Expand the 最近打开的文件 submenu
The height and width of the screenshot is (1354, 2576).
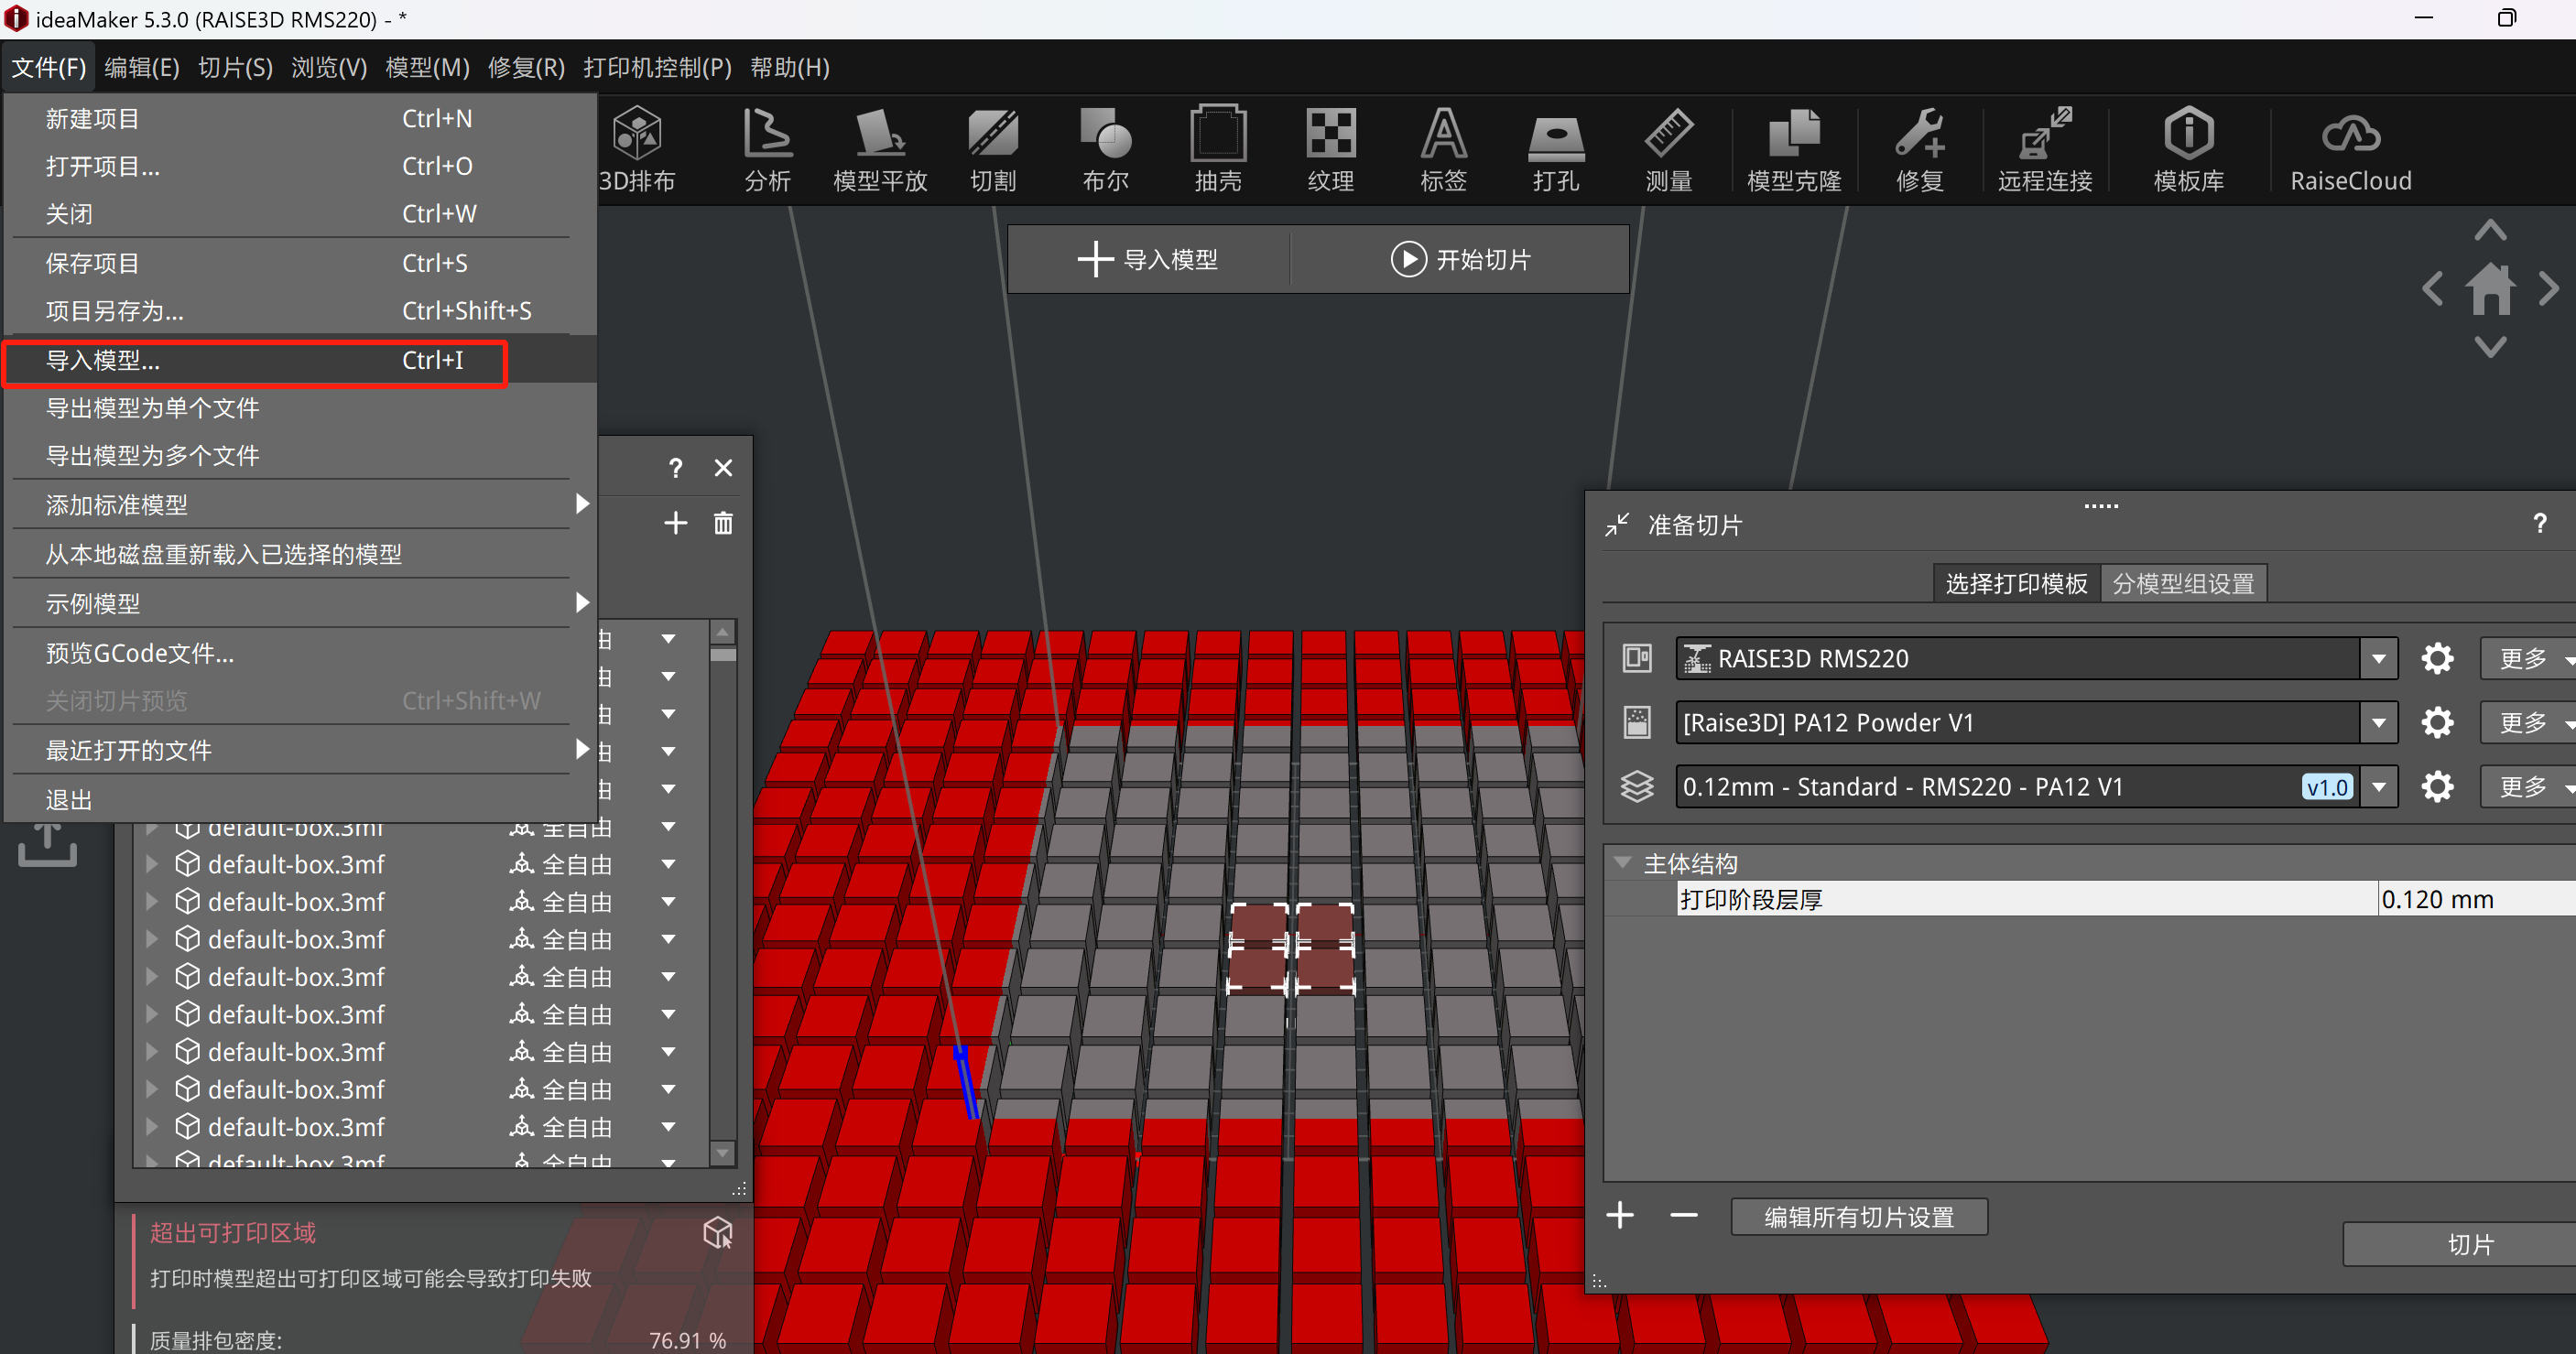[x=300, y=750]
